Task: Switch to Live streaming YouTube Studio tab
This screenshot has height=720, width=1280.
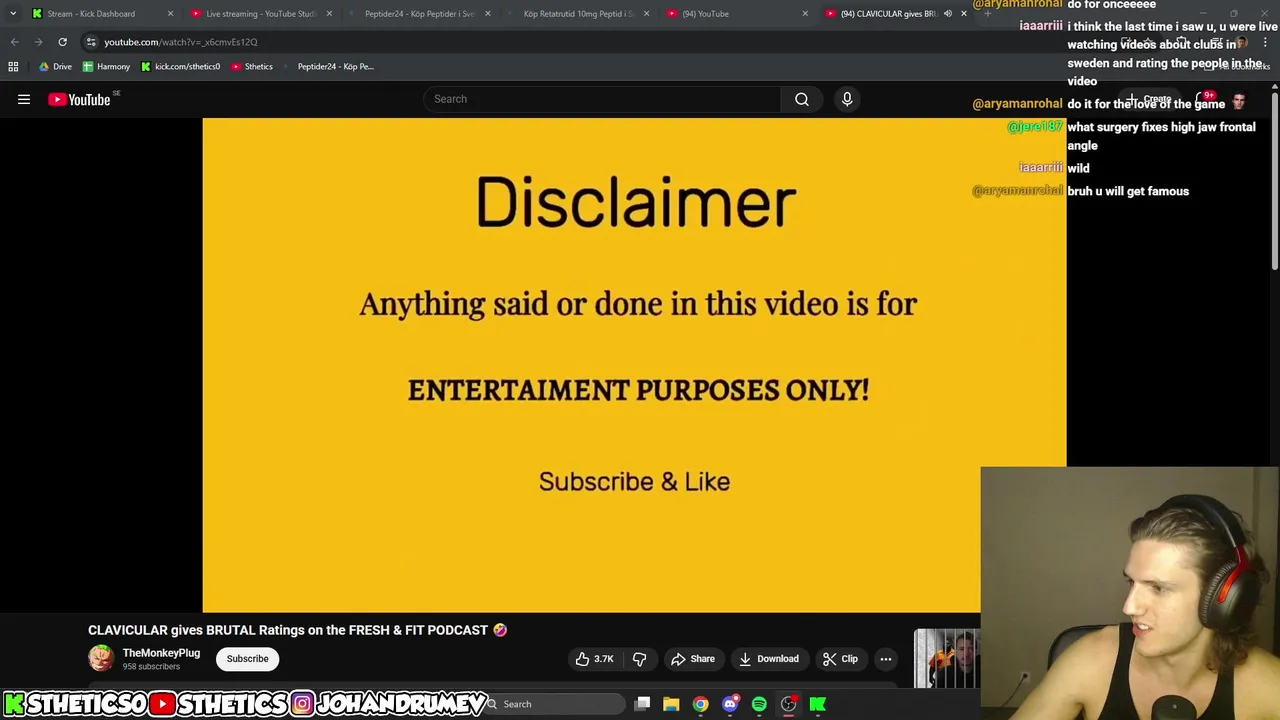Action: [260, 14]
